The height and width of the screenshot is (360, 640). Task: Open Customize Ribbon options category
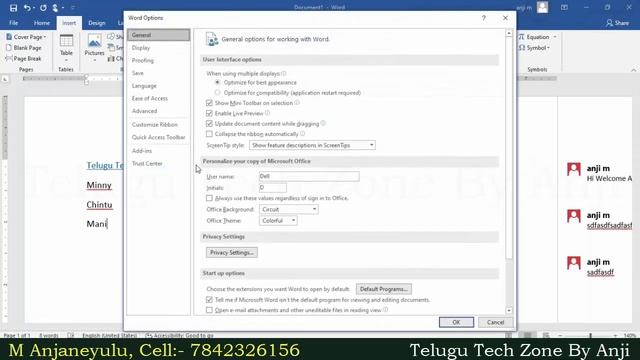158,124
